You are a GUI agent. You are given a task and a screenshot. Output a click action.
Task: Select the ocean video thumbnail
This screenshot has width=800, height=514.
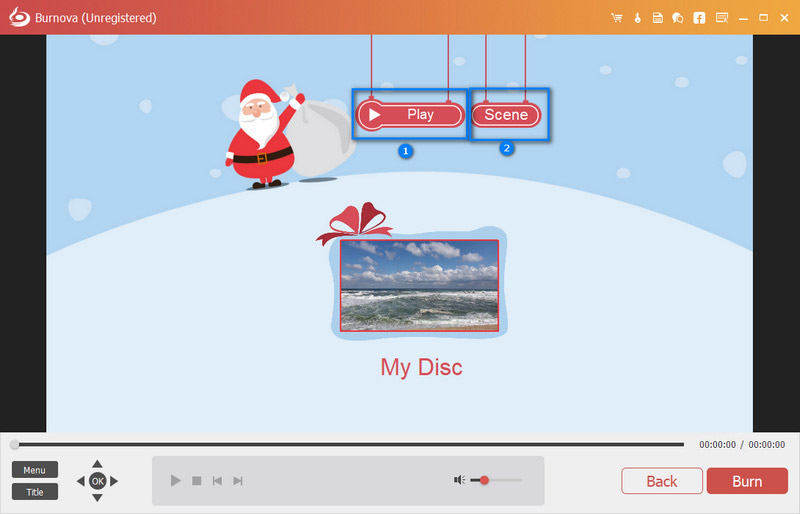pyautogui.click(x=419, y=285)
